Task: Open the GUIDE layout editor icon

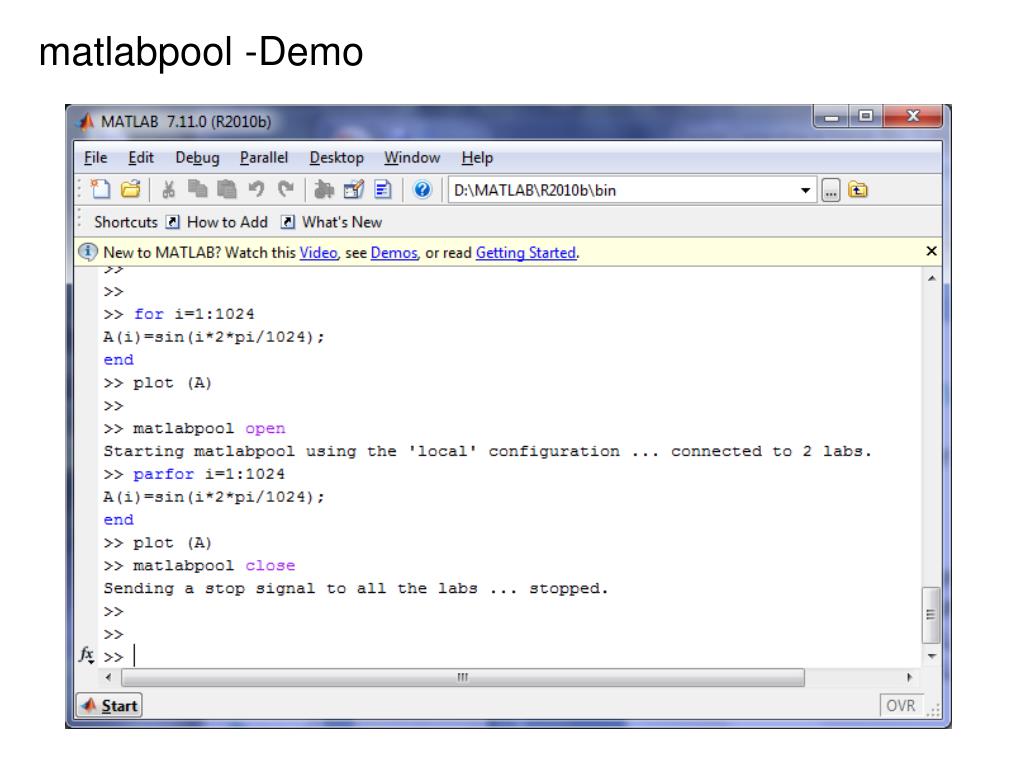Action: [353, 189]
